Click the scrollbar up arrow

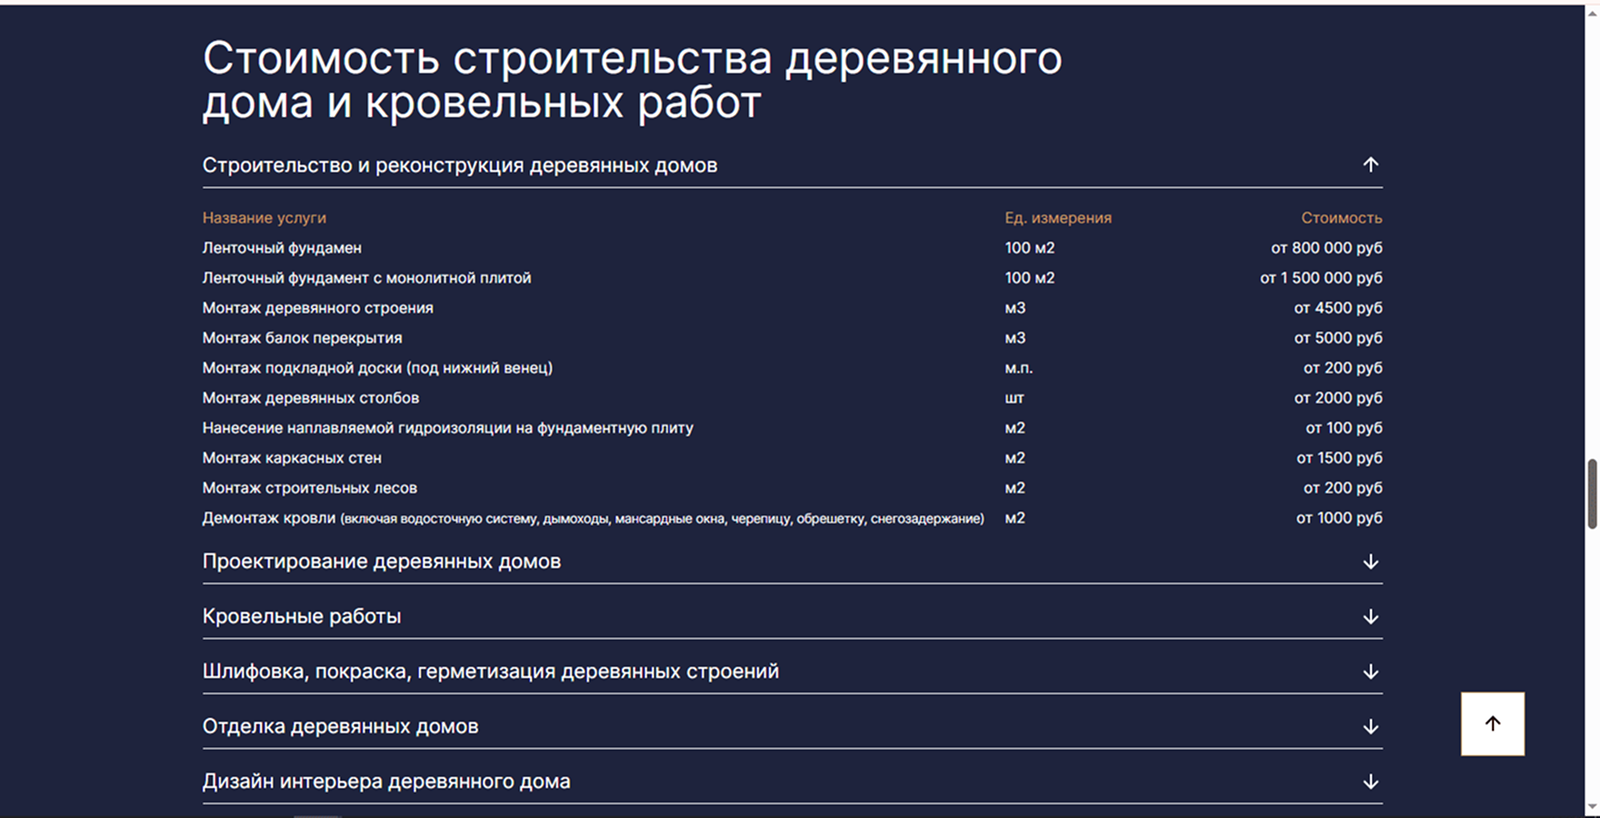point(1592,13)
